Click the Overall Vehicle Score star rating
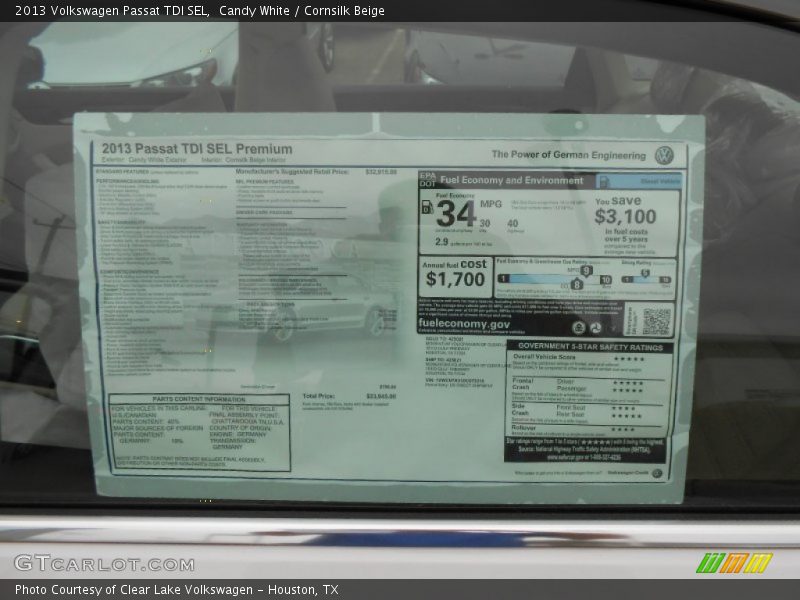 [629, 359]
